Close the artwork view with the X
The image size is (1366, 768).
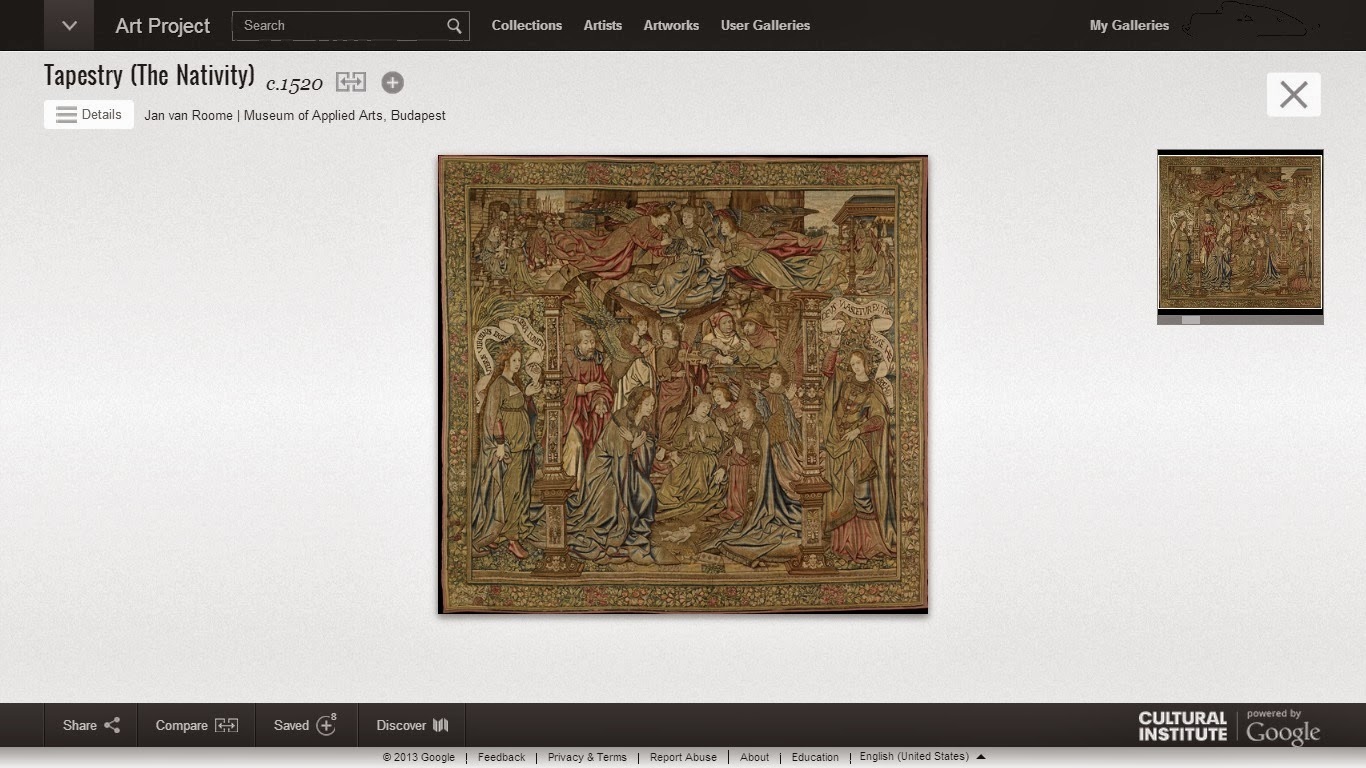tap(1293, 94)
